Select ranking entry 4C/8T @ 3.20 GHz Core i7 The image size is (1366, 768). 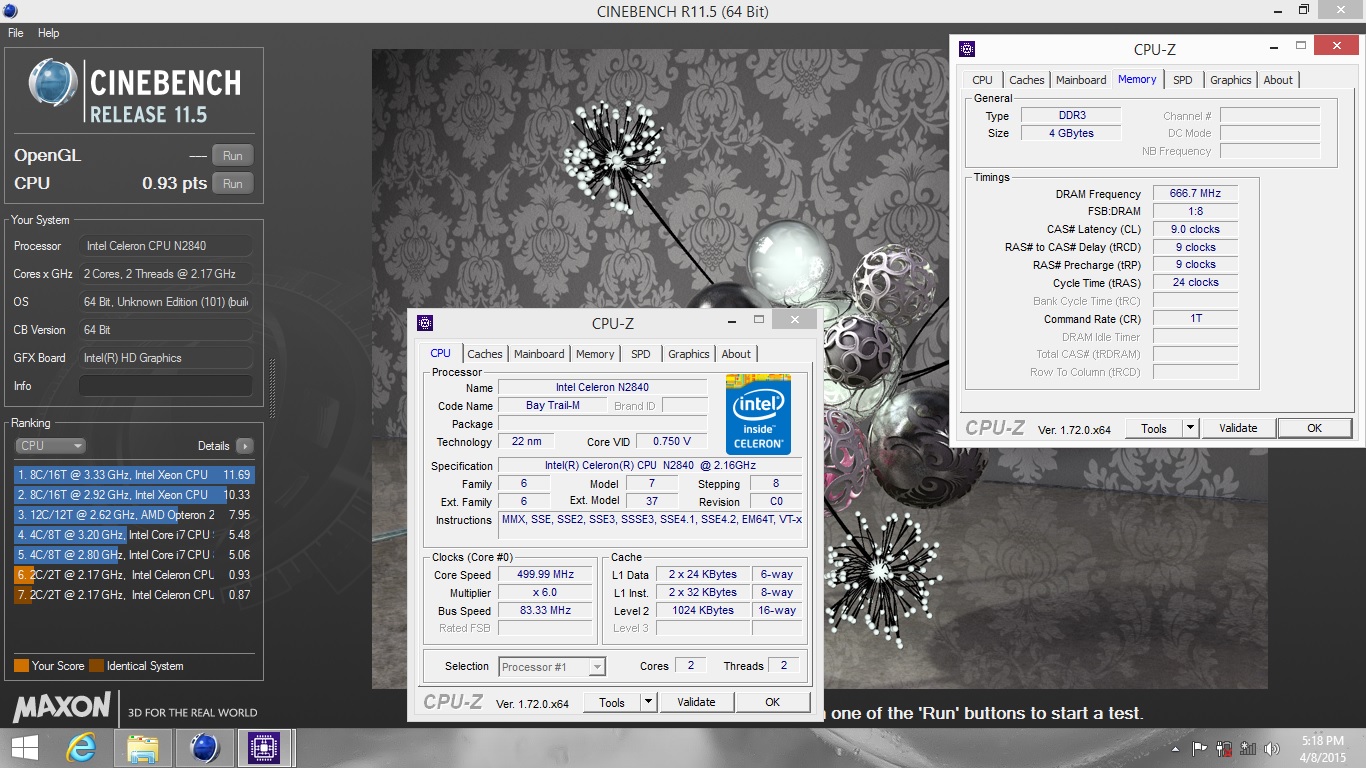click(x=134, y=535)
